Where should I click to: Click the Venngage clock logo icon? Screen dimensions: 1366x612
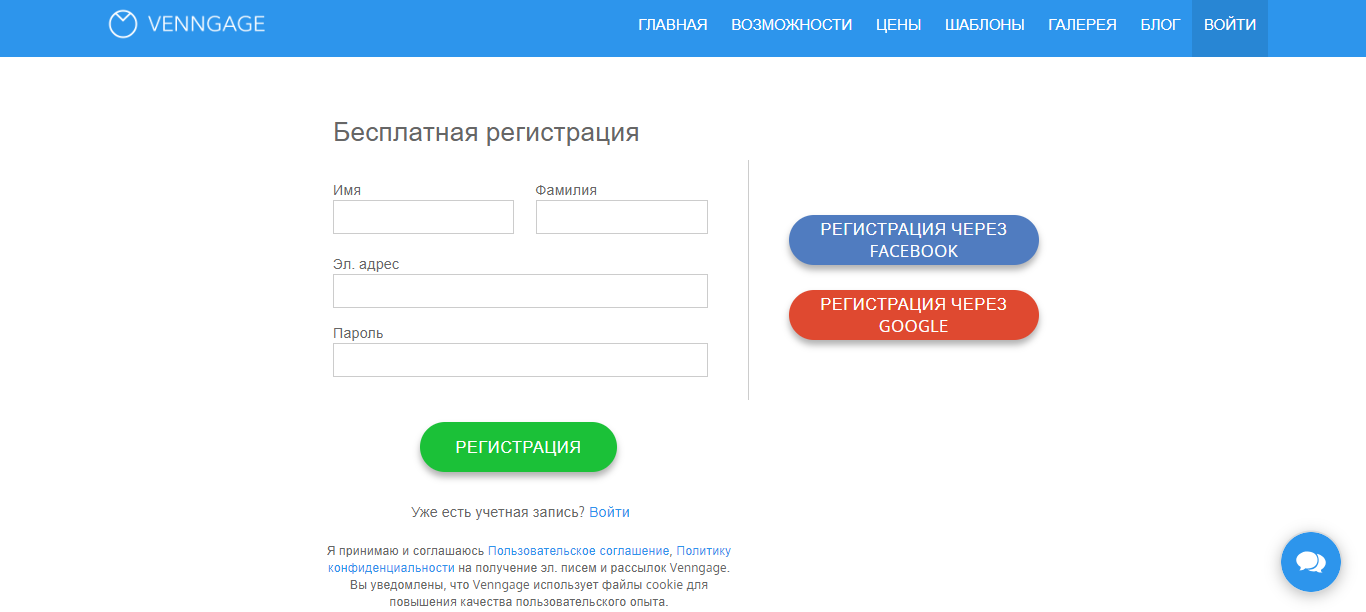(122, 25)
